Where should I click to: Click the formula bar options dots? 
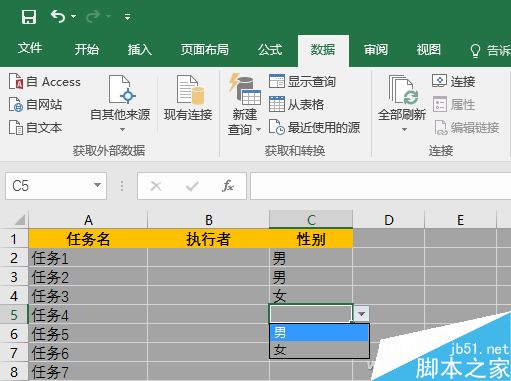[x=122, y=186]
